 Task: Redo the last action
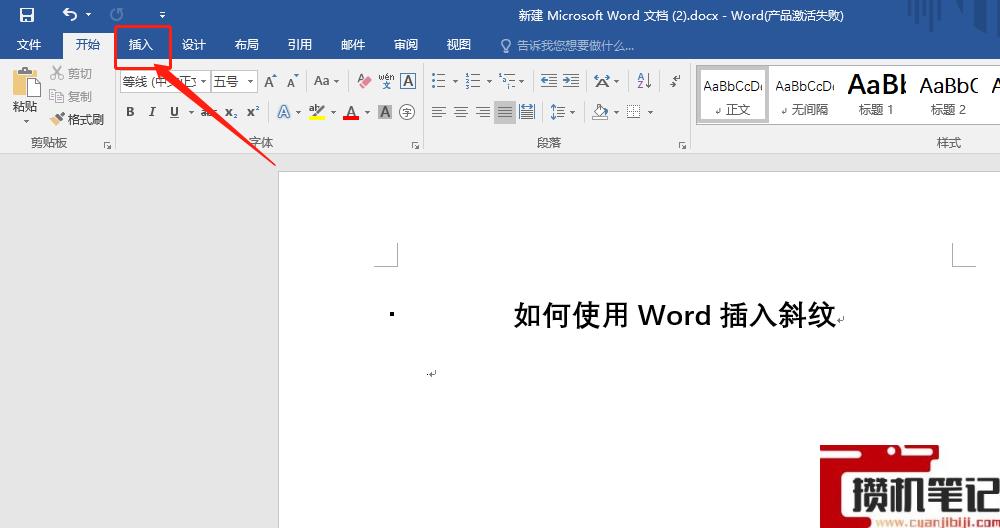coord(117,14)
